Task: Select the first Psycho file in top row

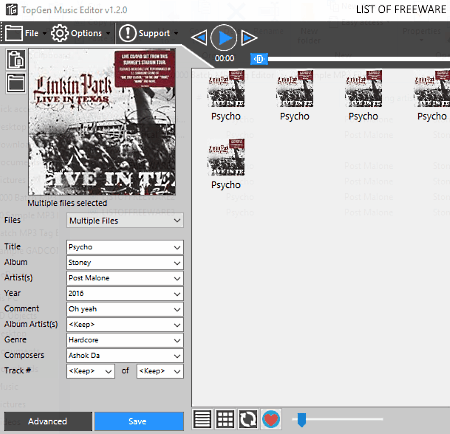Action: pos(226,96)
